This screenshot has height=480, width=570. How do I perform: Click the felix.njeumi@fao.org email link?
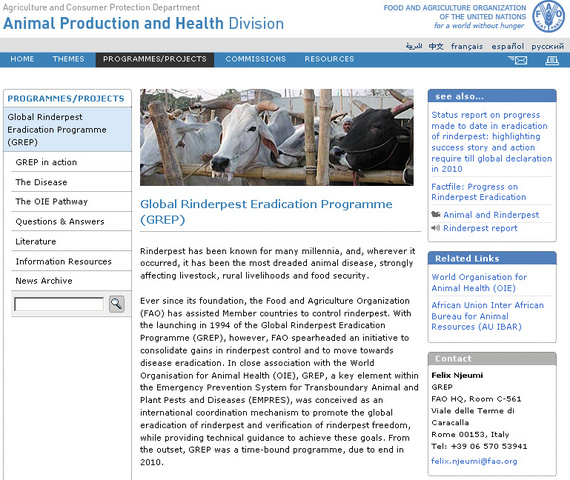pyautogui.click(x=474, y=461)
